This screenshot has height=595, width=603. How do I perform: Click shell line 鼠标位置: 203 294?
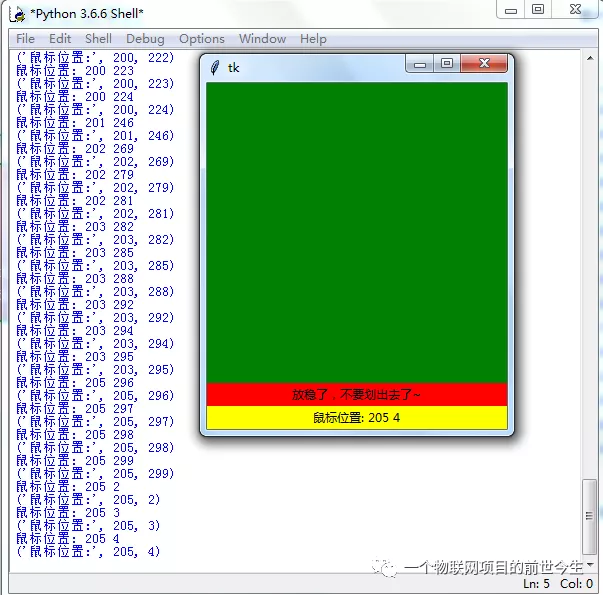point(75,330)
